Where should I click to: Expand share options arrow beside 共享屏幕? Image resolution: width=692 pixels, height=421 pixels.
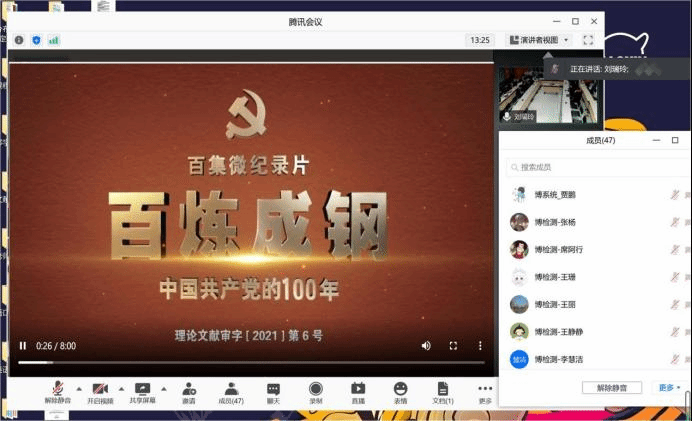[164, 389]
